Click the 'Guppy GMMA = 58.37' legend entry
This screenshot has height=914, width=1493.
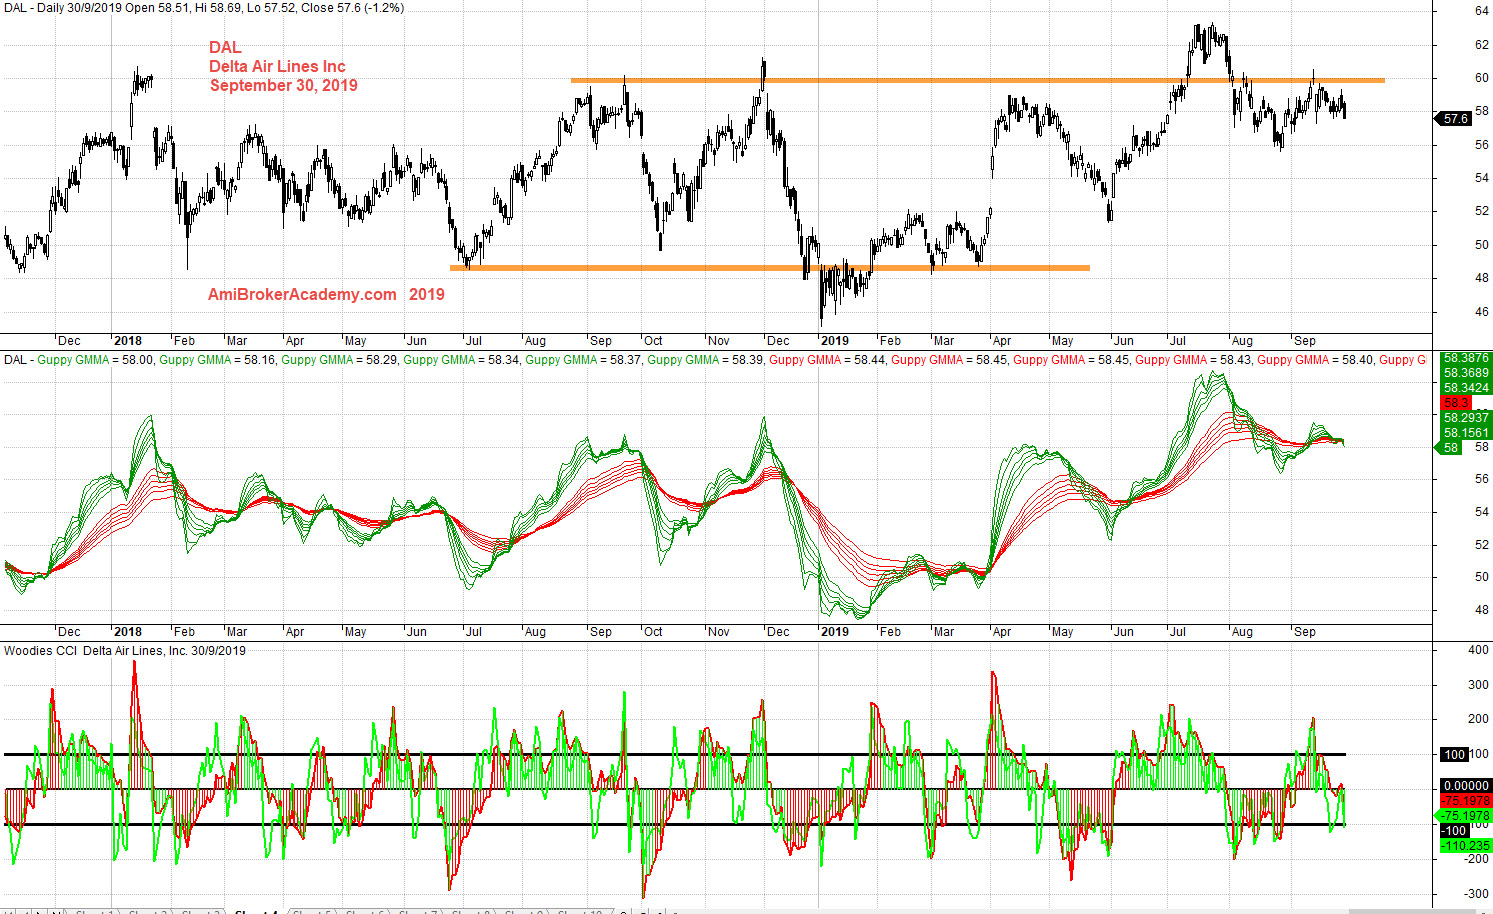584,360
